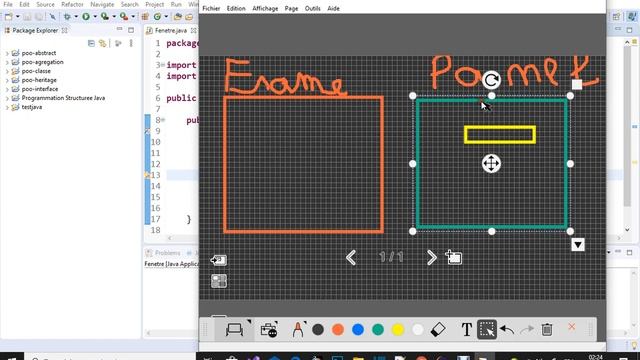The image size is (640, 360).
Task: Toggle Link with Editor in Package Explorer
Action: (102, 43)
